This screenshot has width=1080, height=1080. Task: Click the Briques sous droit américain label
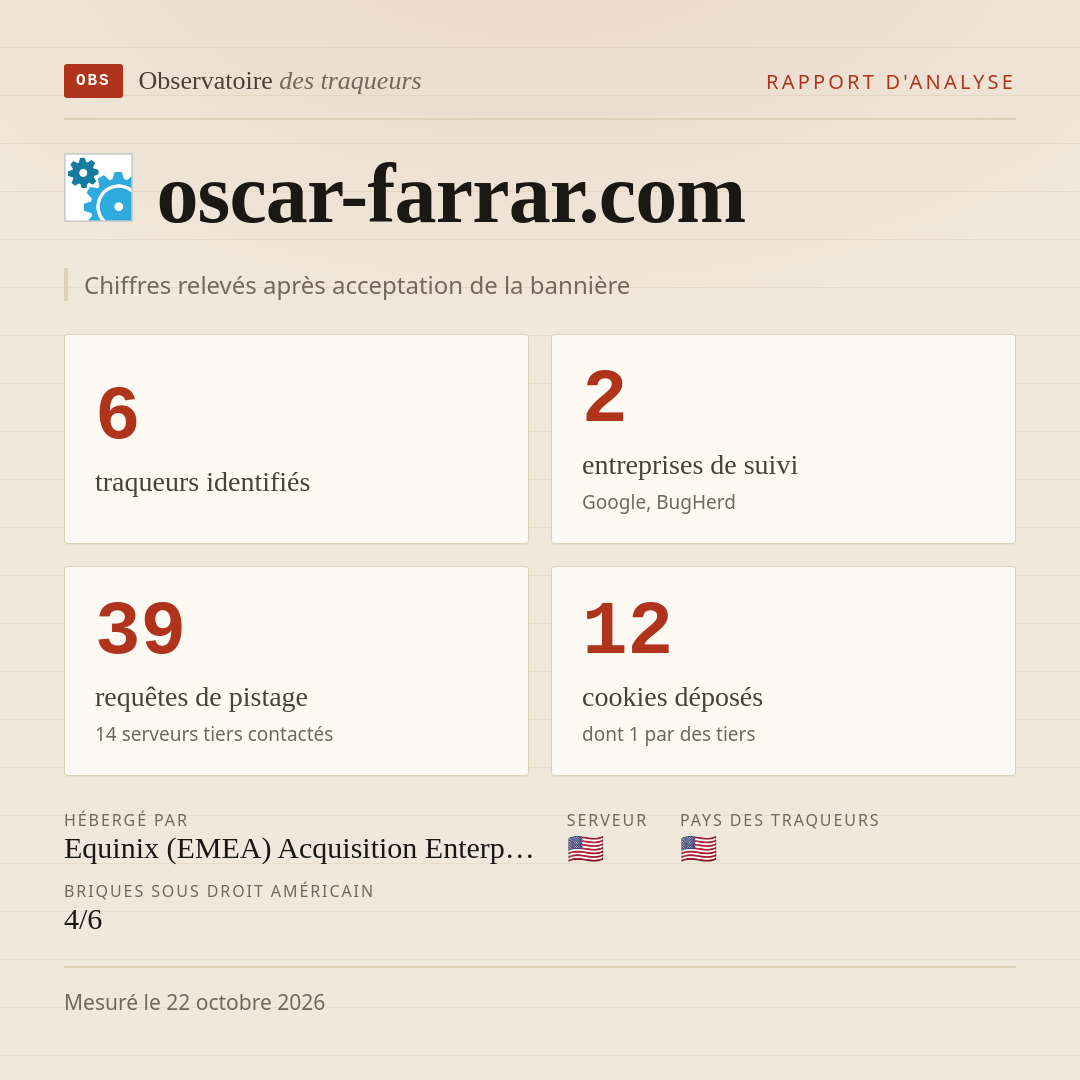click(x=219, y=891)
